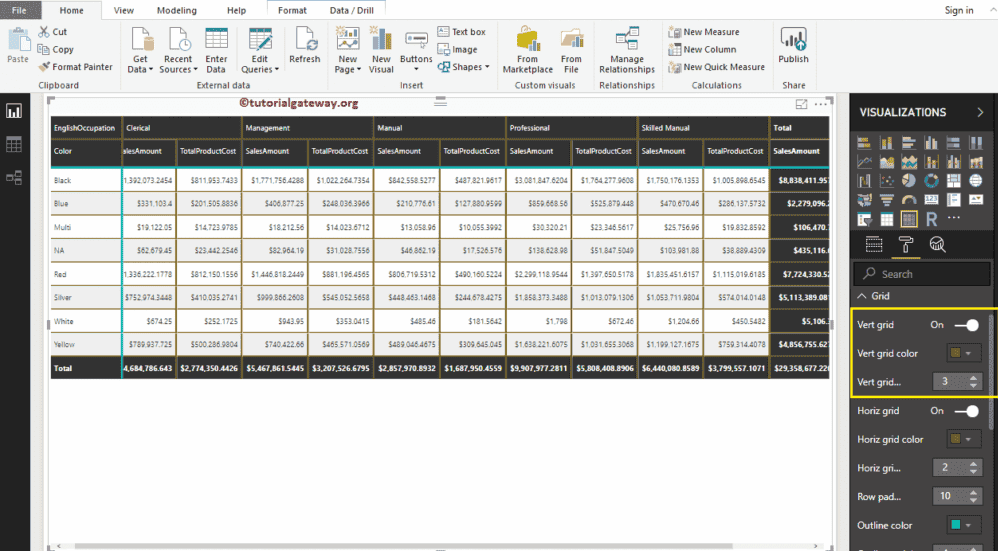This screenshot has height=551, width=998.
Task: Turn off the Vert grid toggle
Action: tap(966, 325)
